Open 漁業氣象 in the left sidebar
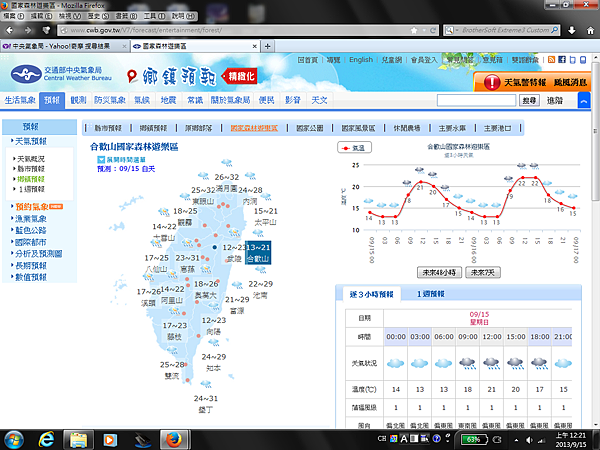The image size is (600, 450). [x=31, y=219]
